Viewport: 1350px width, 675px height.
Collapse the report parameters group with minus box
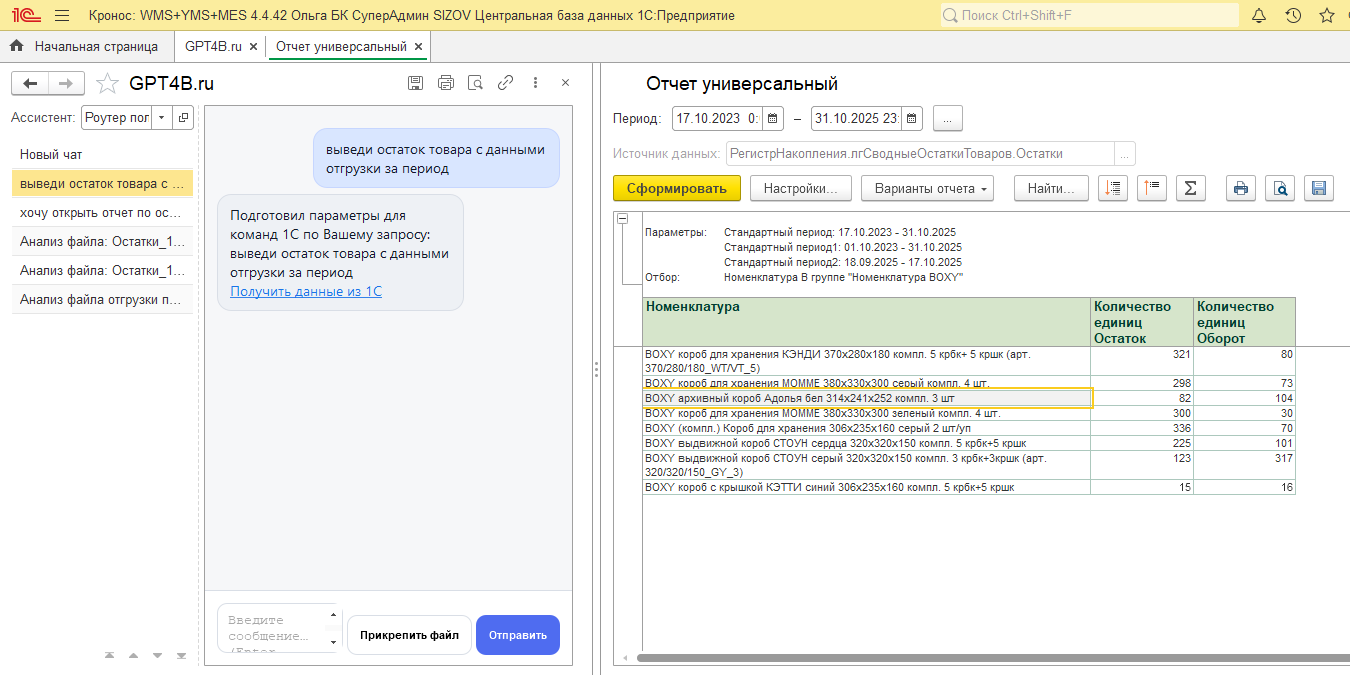(622, 219)
